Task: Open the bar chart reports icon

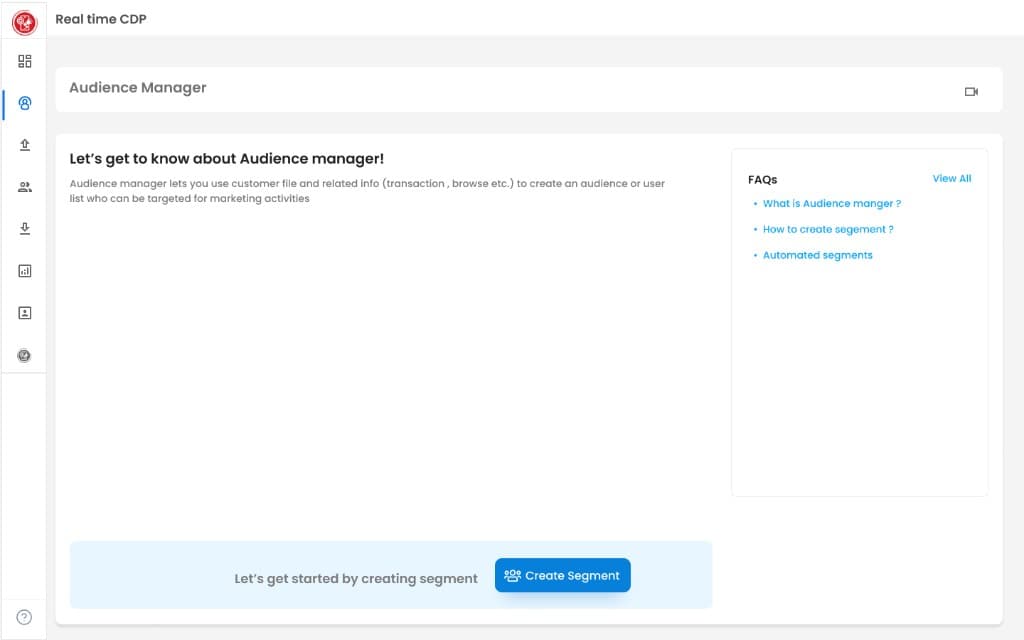Action: pyautogui.click(x=25, y=271)
